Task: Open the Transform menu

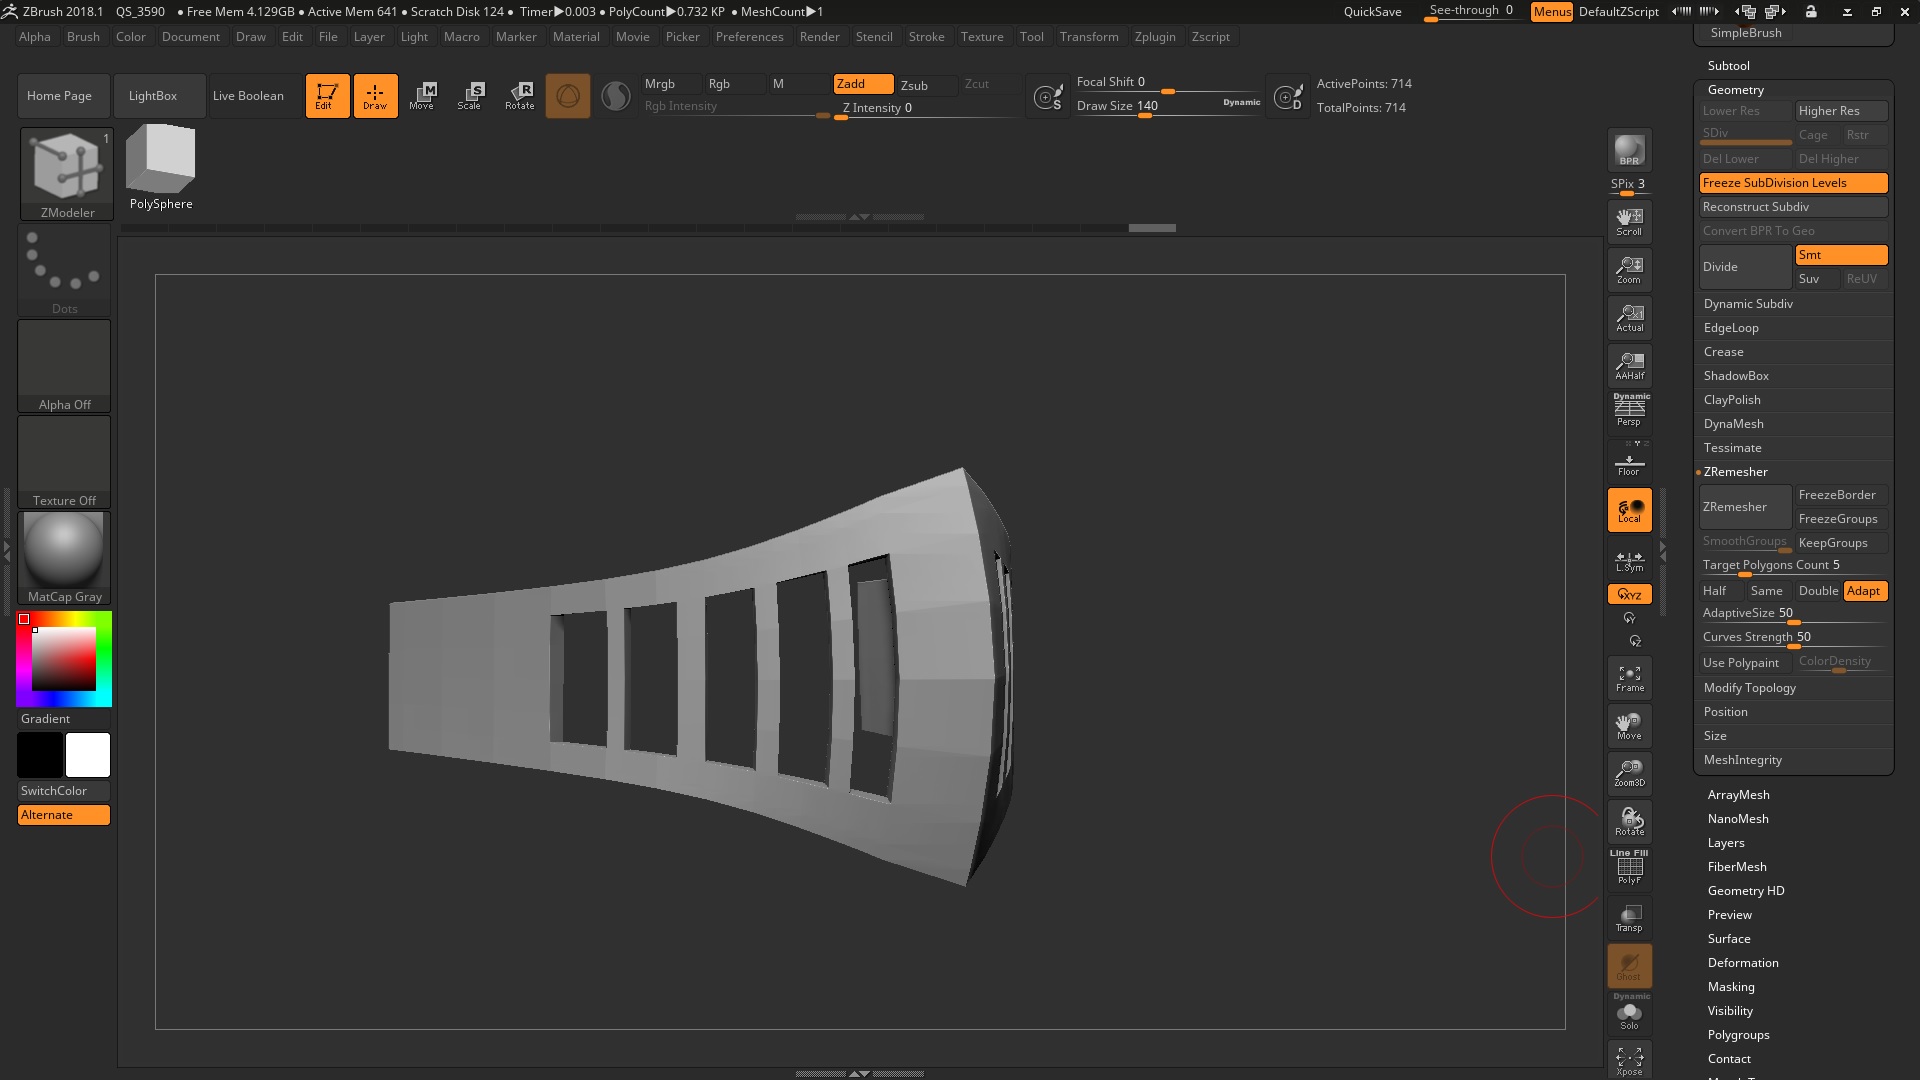Action: 1089,37
